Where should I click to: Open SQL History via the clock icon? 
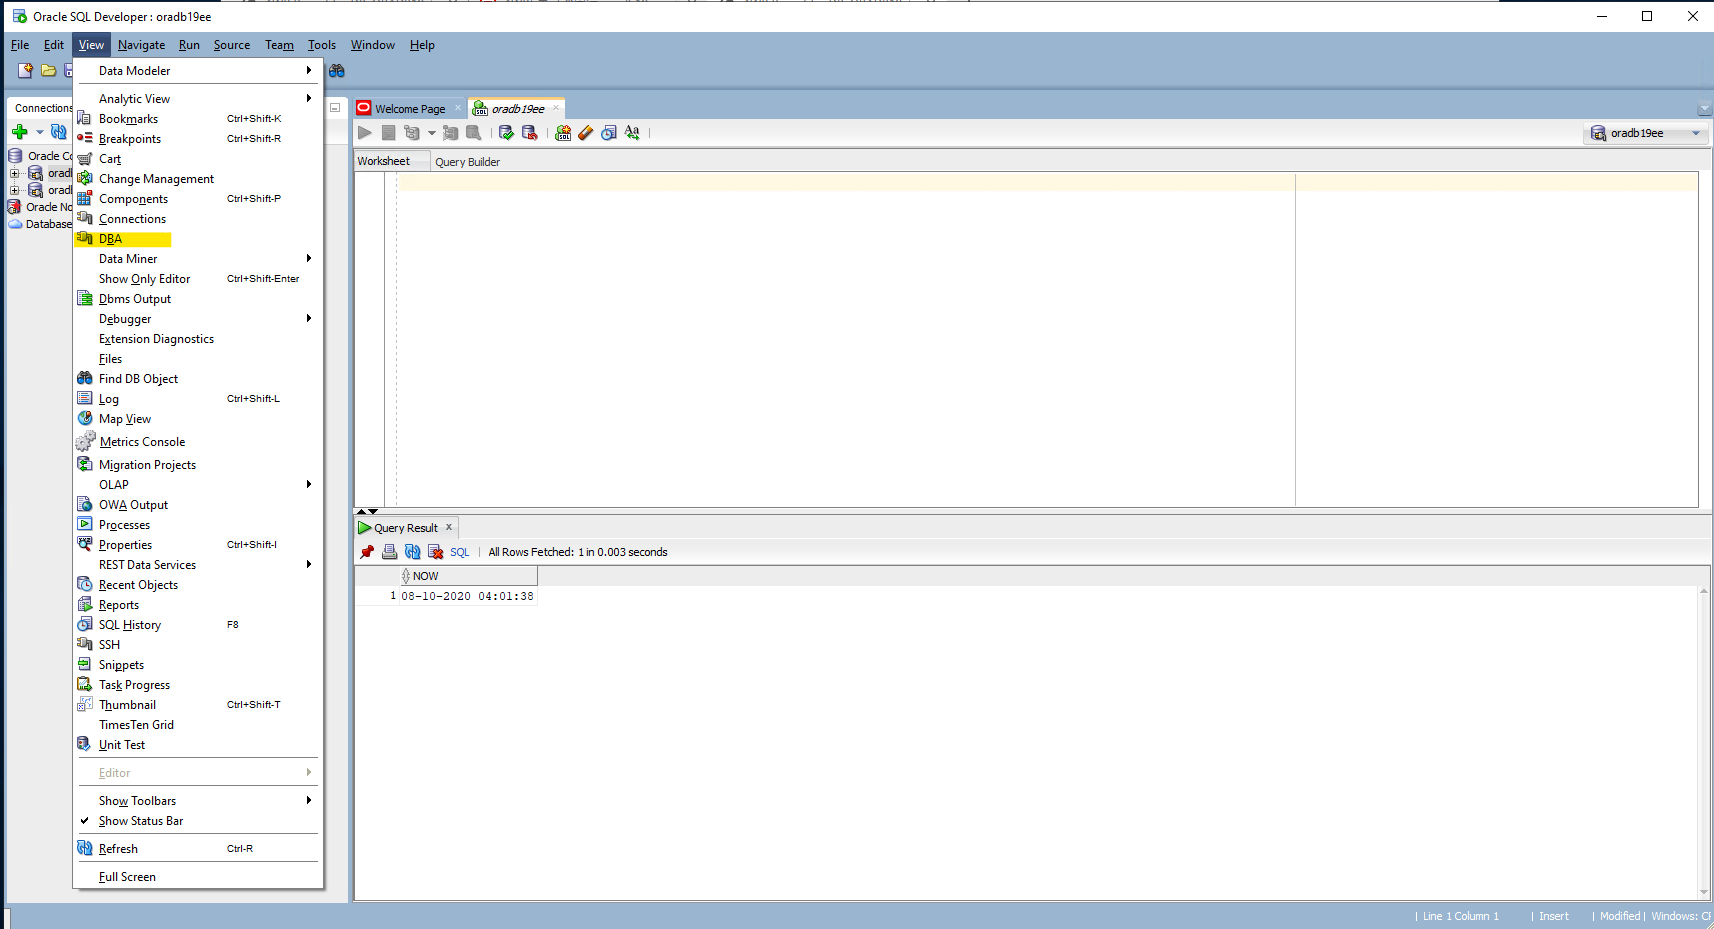tap(609, 133)
